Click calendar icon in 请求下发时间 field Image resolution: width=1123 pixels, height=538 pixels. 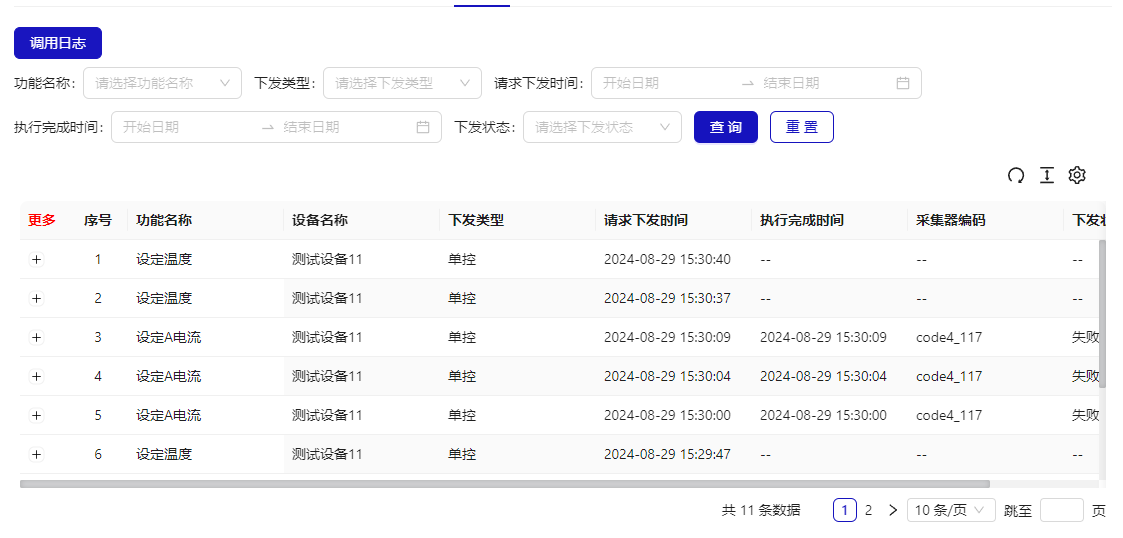[903, 84]
